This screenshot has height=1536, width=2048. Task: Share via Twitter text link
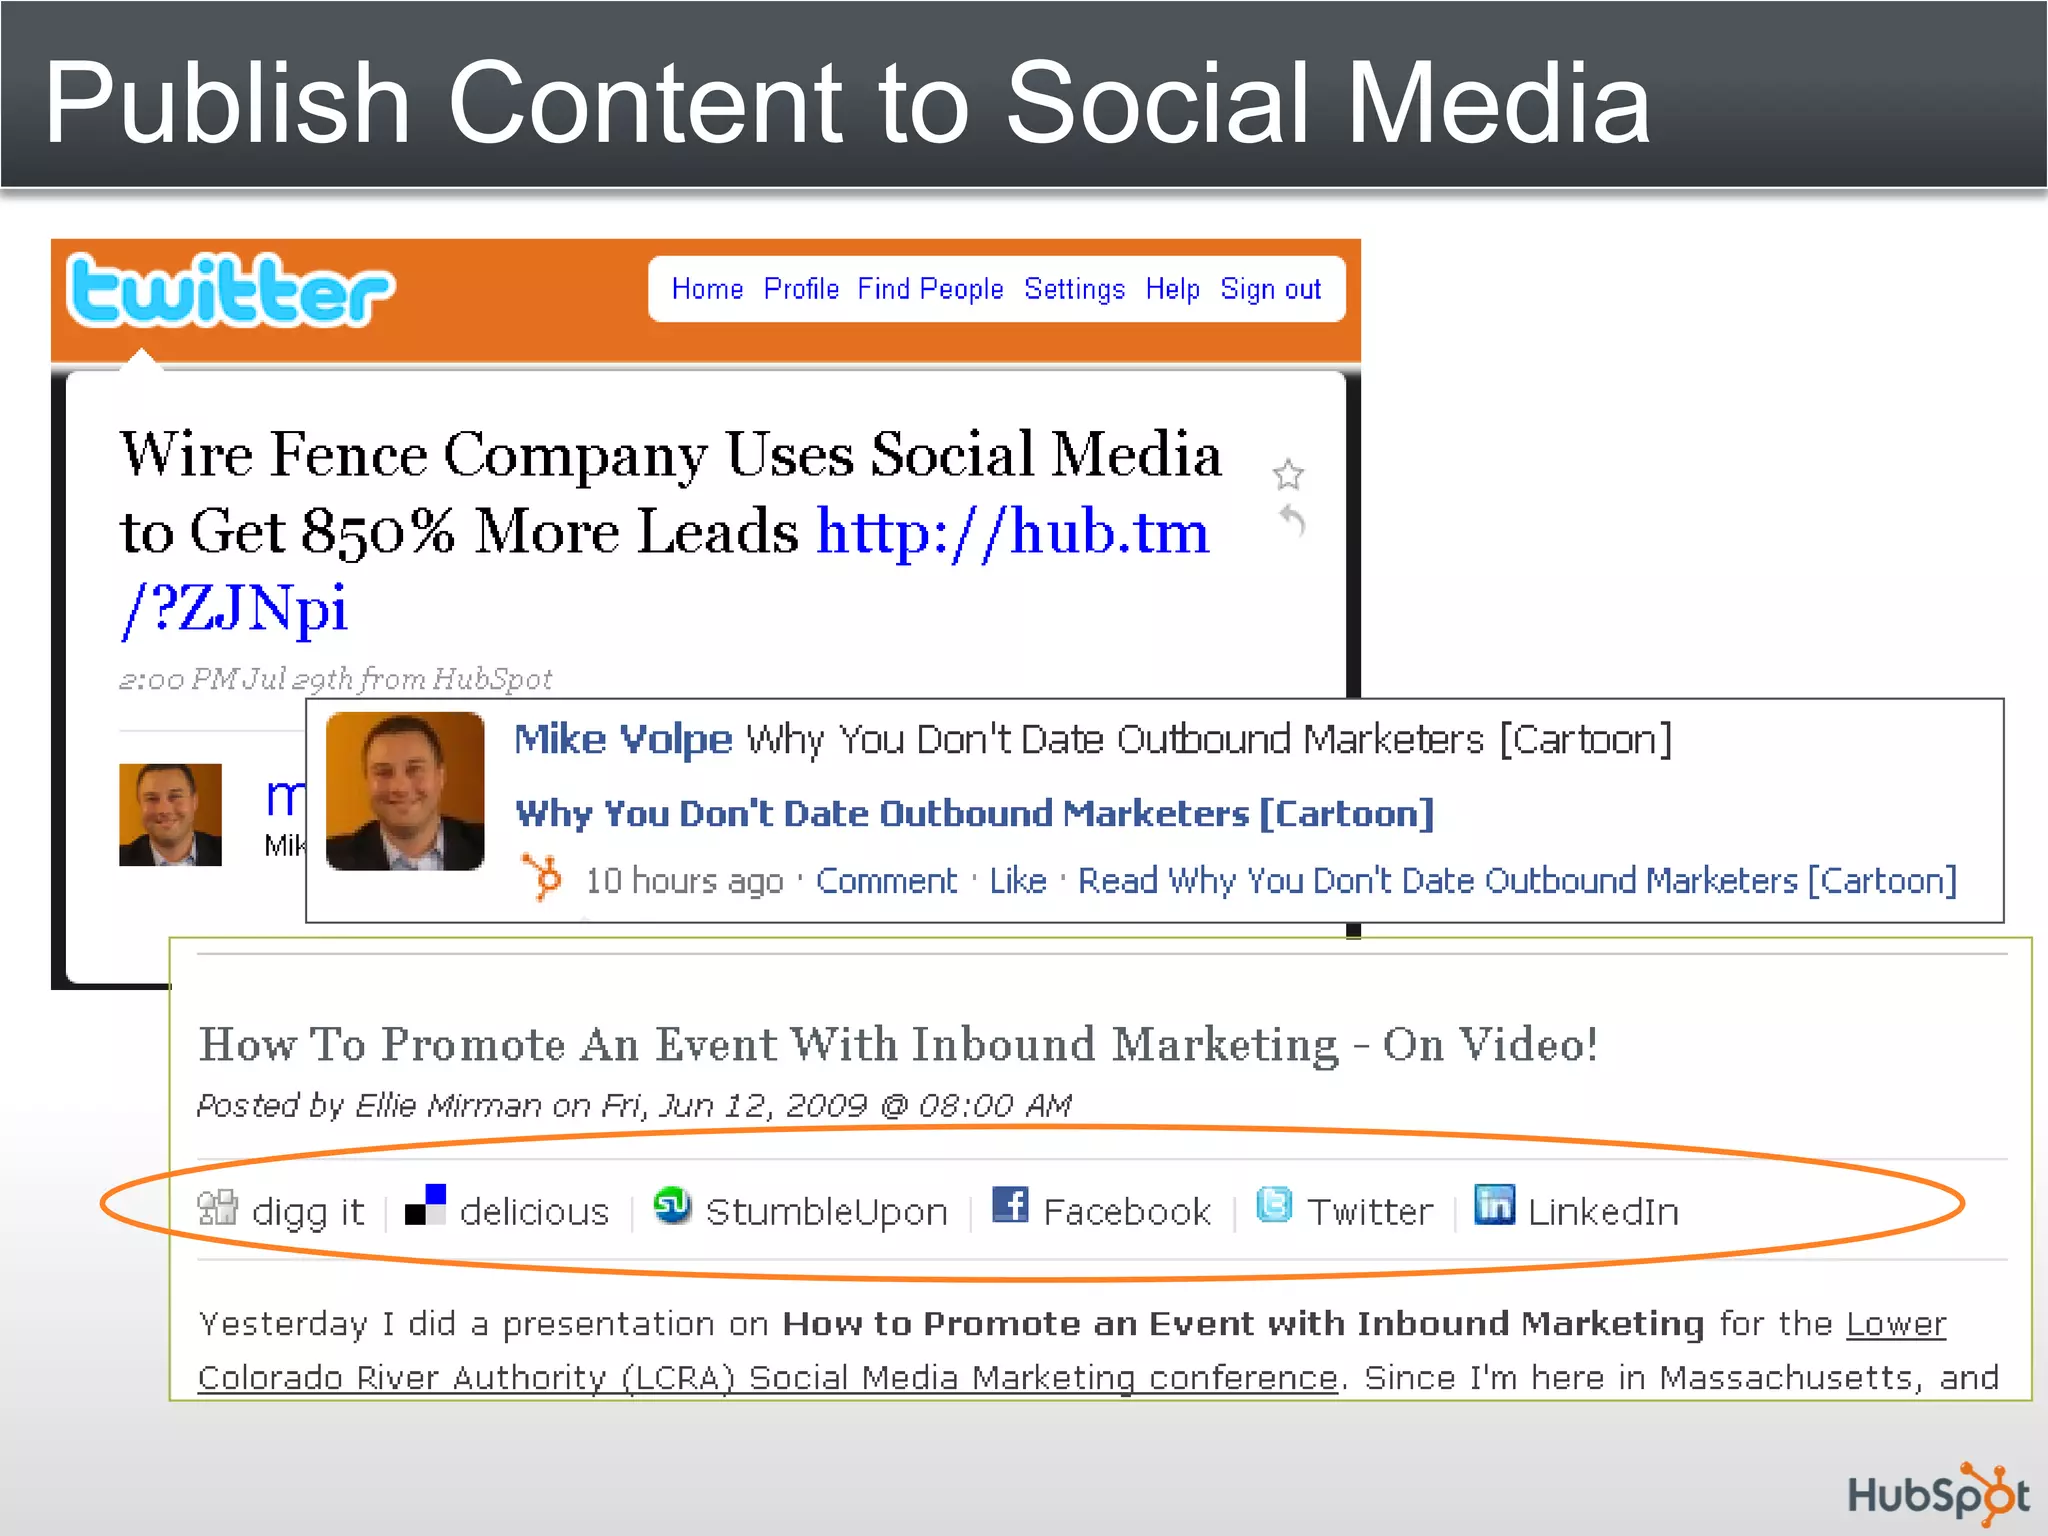coord(1370,1211)
